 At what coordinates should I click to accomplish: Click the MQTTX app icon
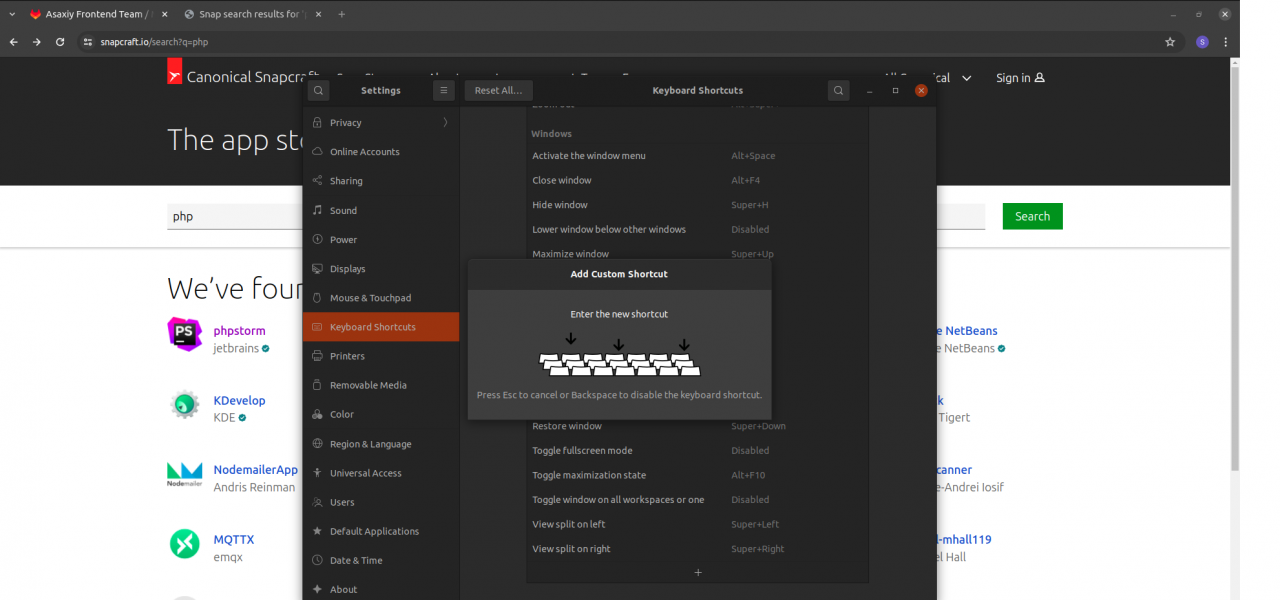(184, 543)
